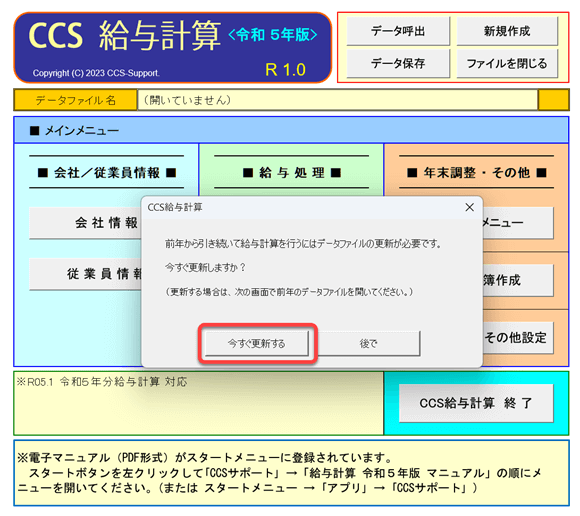Exit via CCS給与計算 終了 button
580x516 pixels.
pyautogui.click(x=476, y=403)
